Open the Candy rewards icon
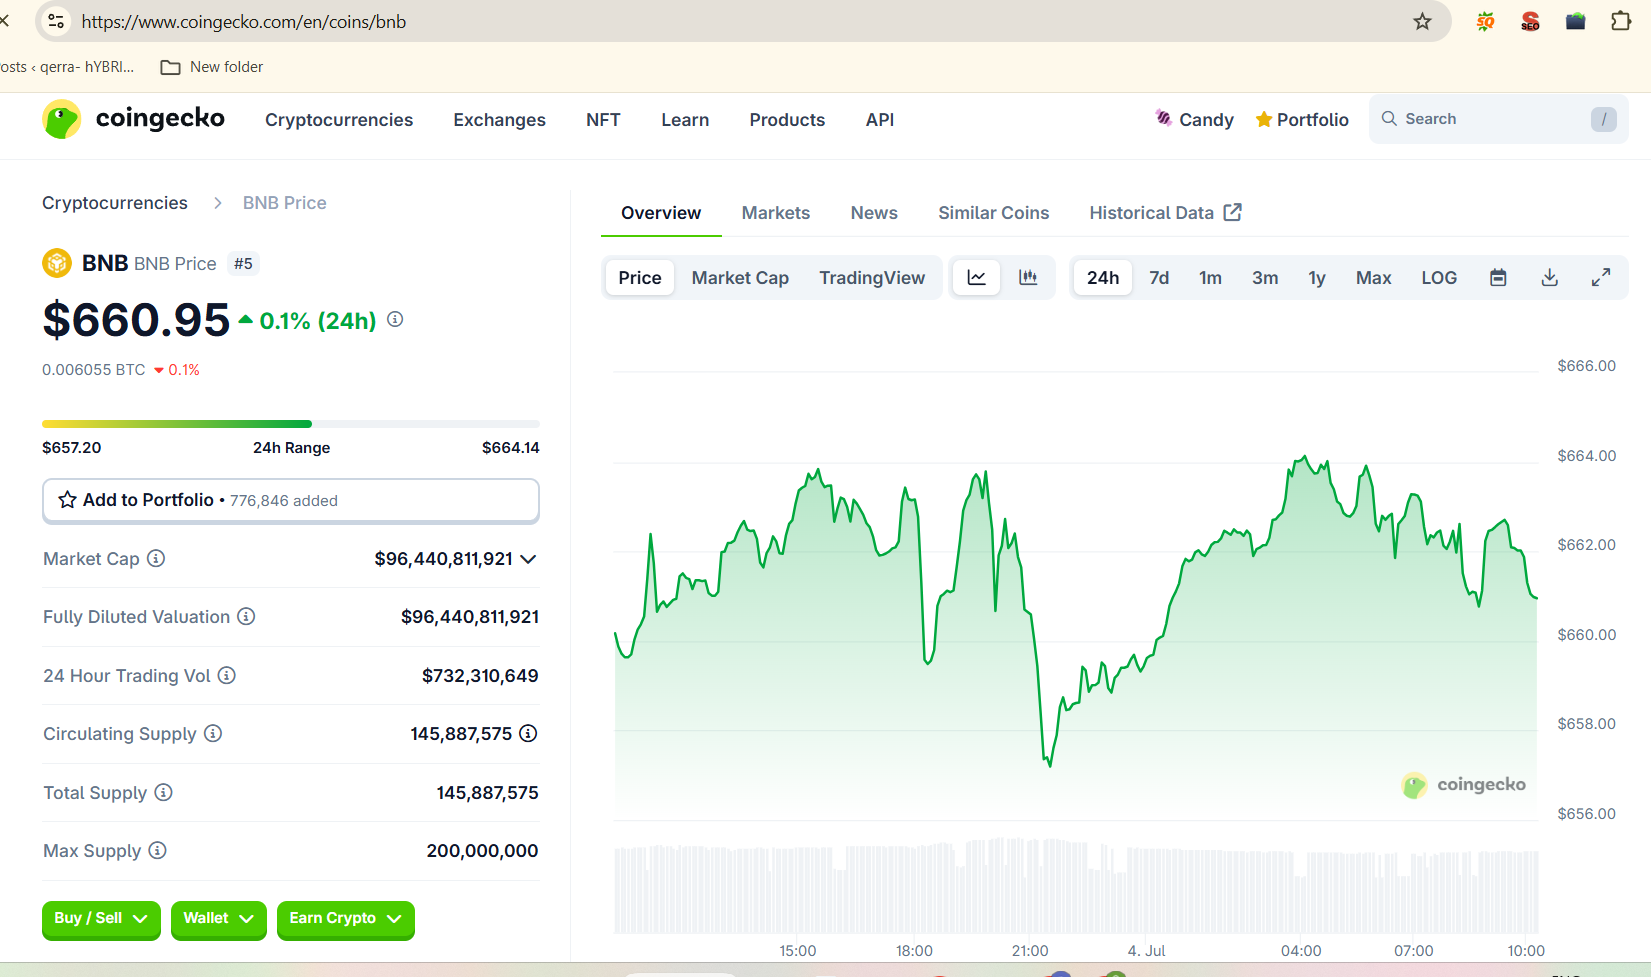 pyautogui.click(x=1163, y=118)
